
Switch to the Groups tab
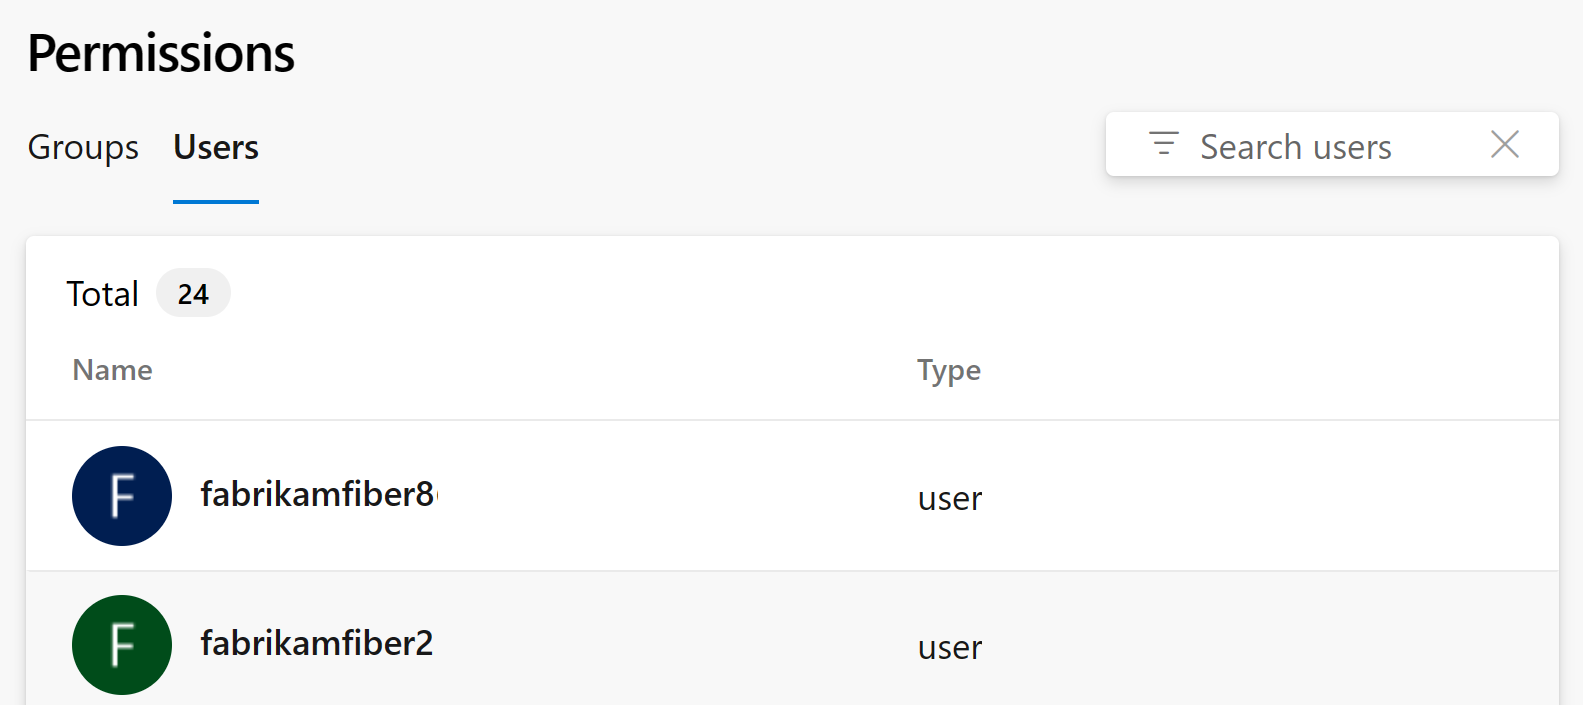point(82,147)
